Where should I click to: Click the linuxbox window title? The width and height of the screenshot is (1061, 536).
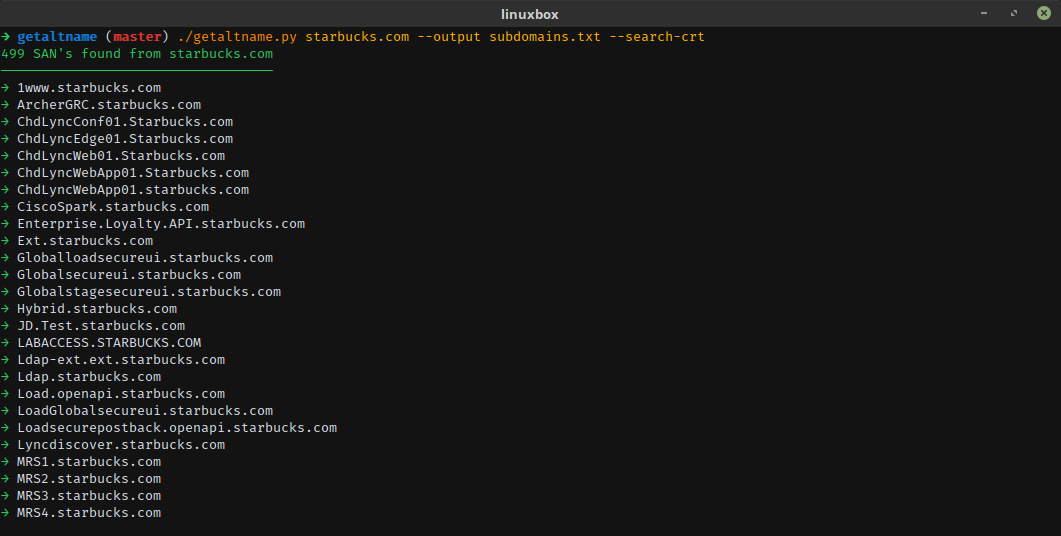[x=530, y=14]
